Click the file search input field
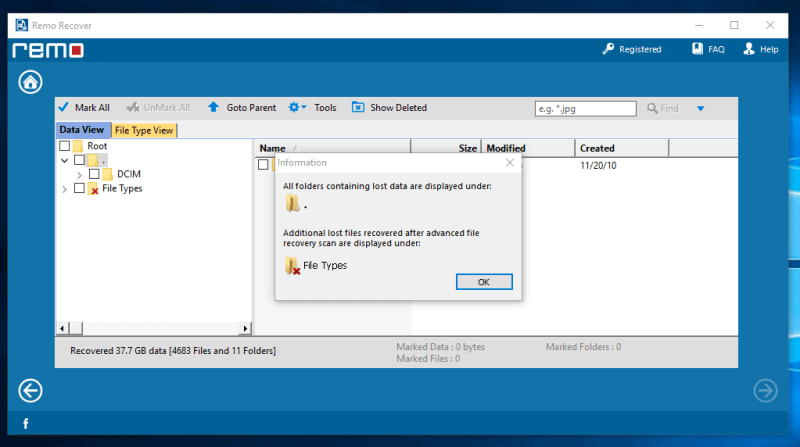The image size is (800, 447). tap(585, 108)
